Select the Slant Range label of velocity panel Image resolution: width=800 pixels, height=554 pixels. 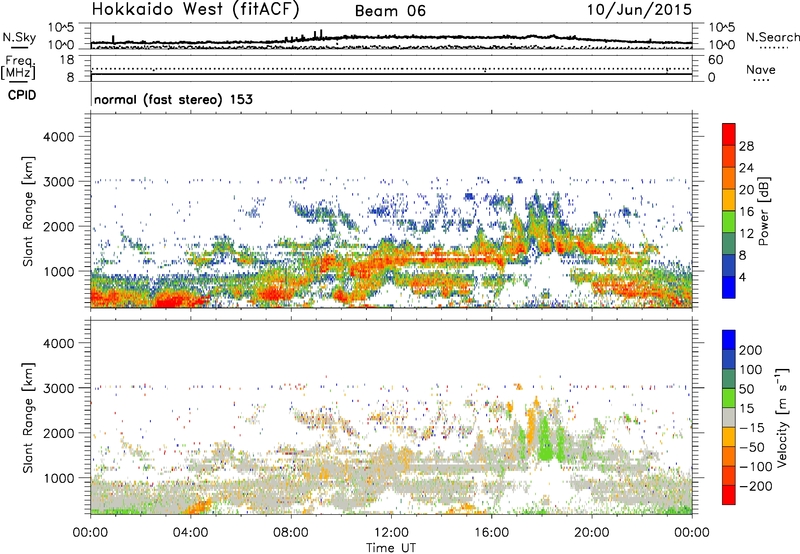point(27,418)
